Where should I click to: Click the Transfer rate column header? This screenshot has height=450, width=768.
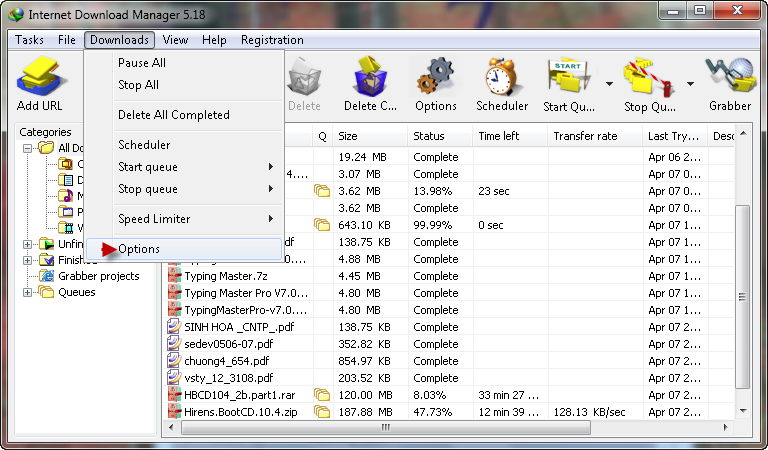[x=585, y=136]
